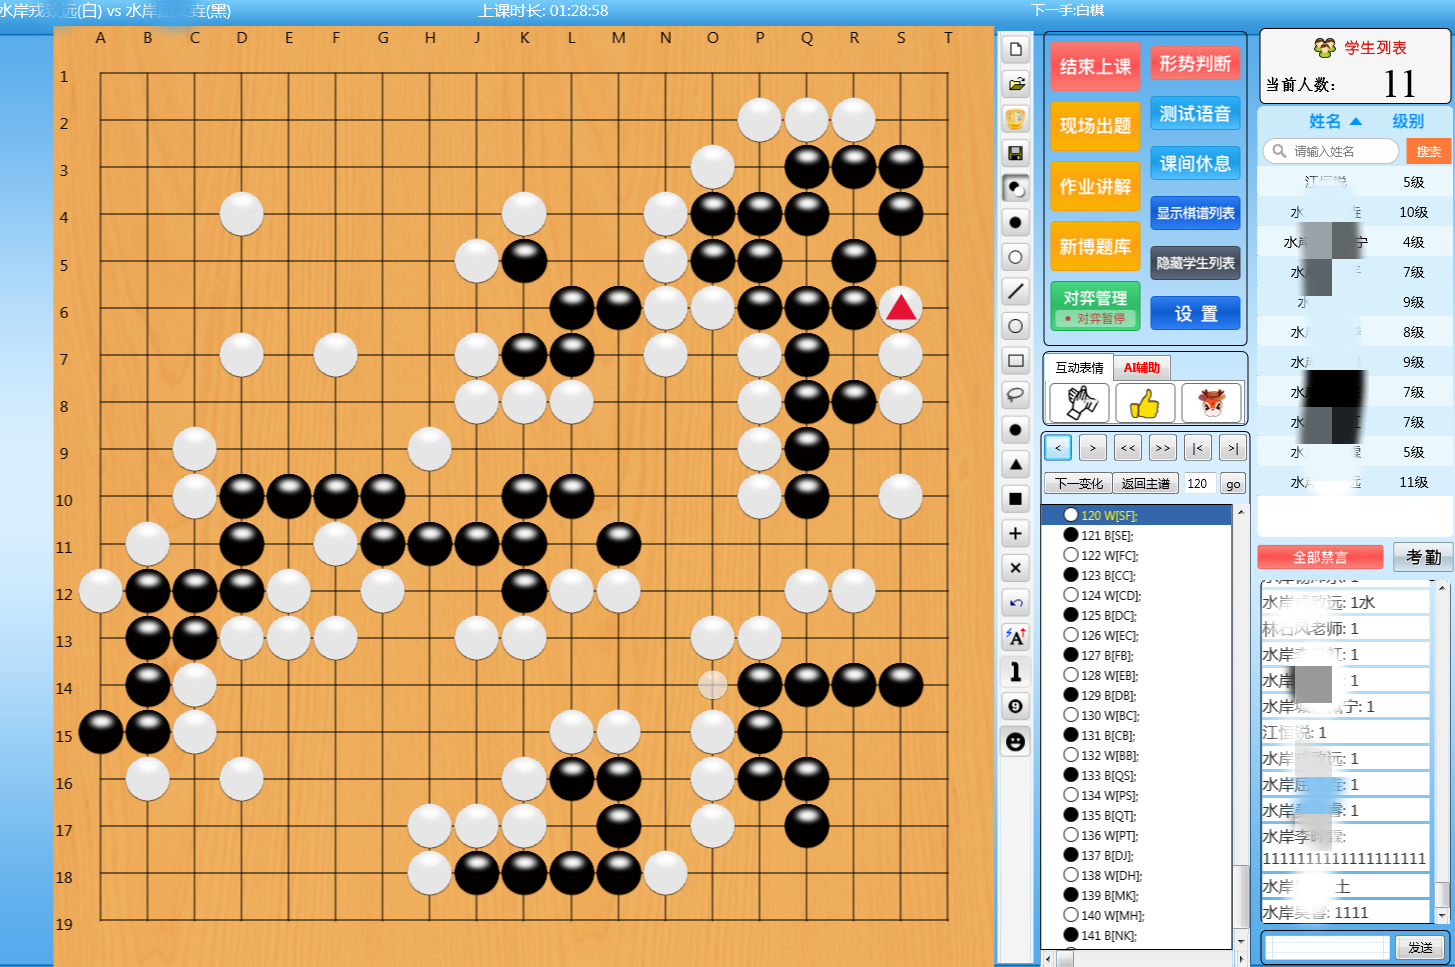Send the clapping hands reaction
Screen dimensions: 1455x967
point(1079,403)
